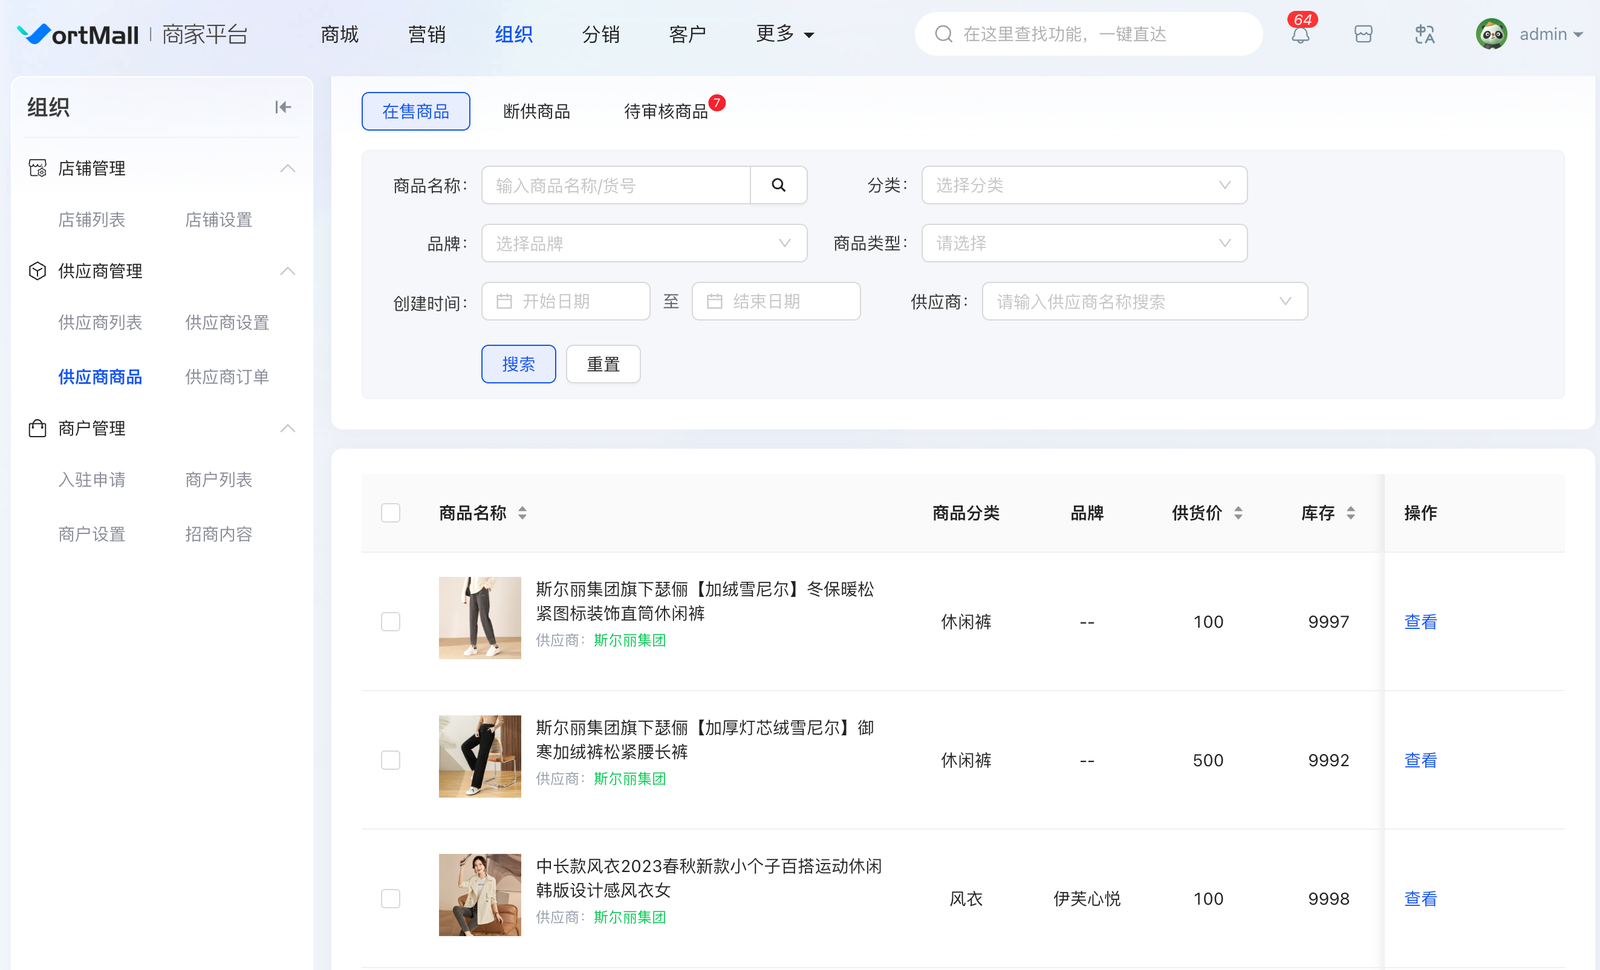This screenshot has width=1600, height=970.
Task: Collapse the 店铺管理 sidebar section
Action: pos(287,168)
